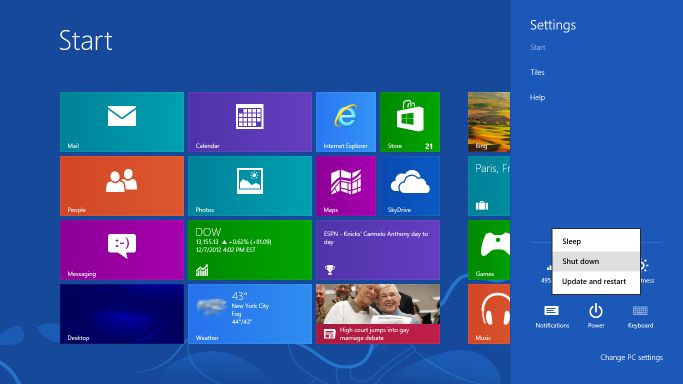Screen dimensions: 683x384
Task: Click the Keyboard icon in Settings
Action: [640, 317]
